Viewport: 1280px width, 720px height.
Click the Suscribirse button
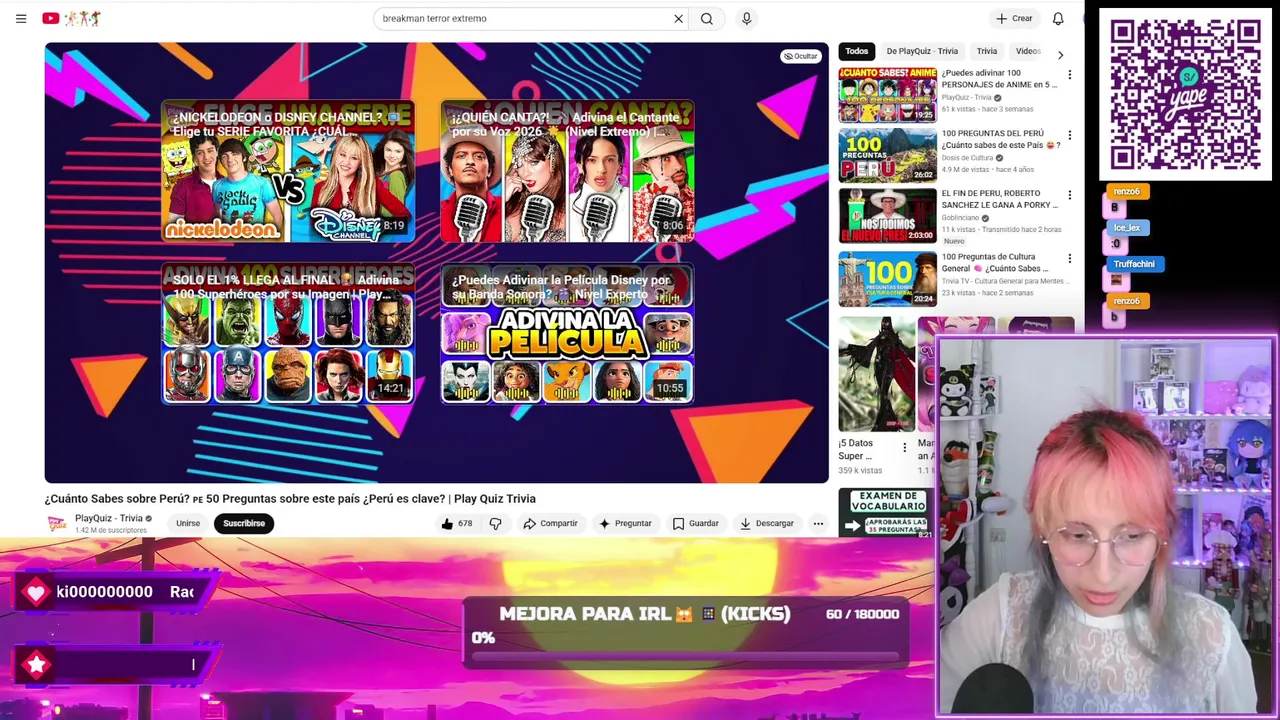click(244, 523)
